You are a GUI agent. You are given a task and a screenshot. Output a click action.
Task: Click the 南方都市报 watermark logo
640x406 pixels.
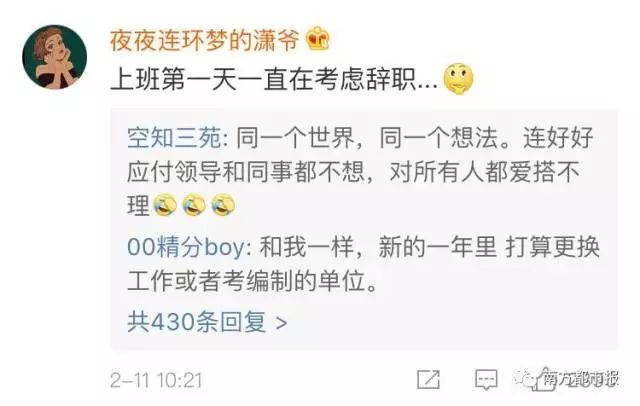[567, 379]
